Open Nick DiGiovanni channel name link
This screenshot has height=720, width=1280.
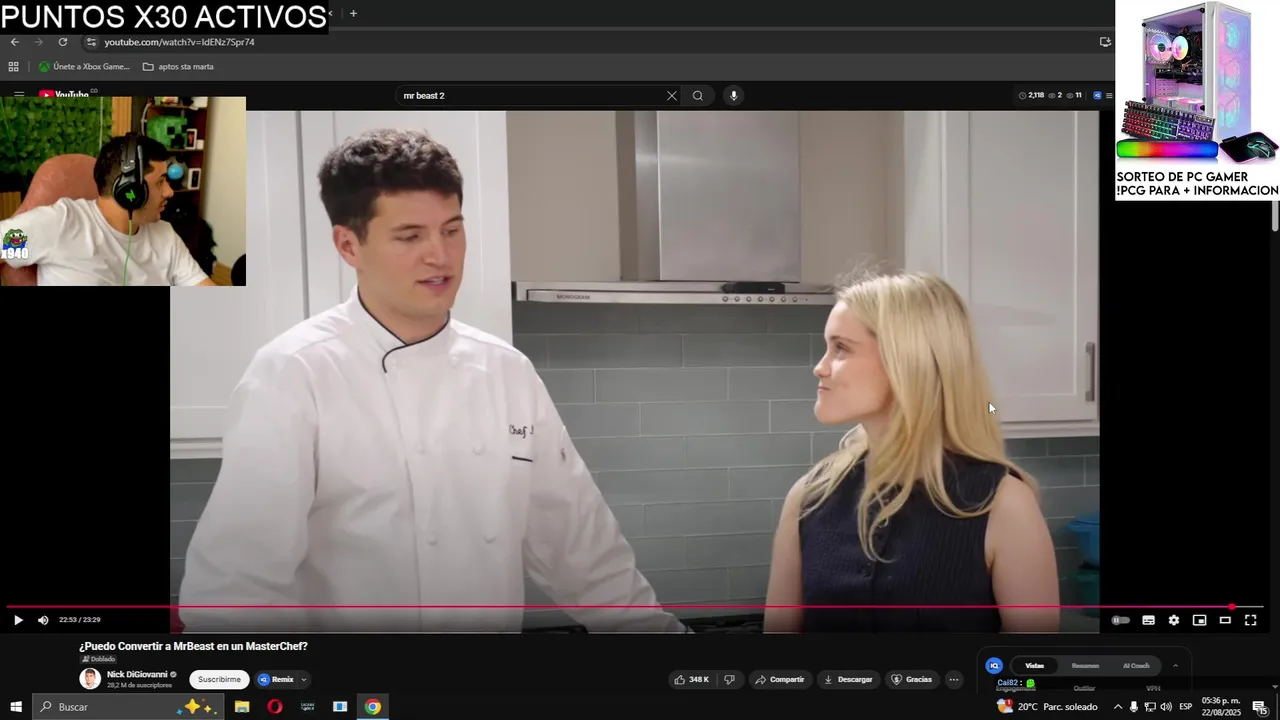(137, 675)
